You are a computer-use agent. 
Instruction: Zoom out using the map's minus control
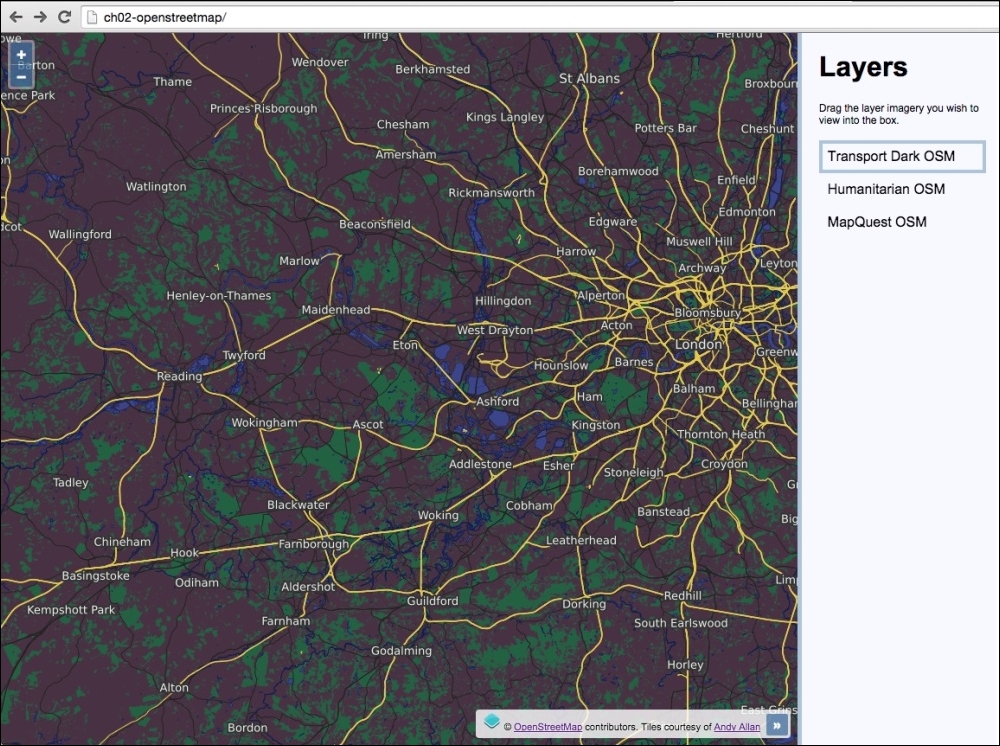[20, 76]
